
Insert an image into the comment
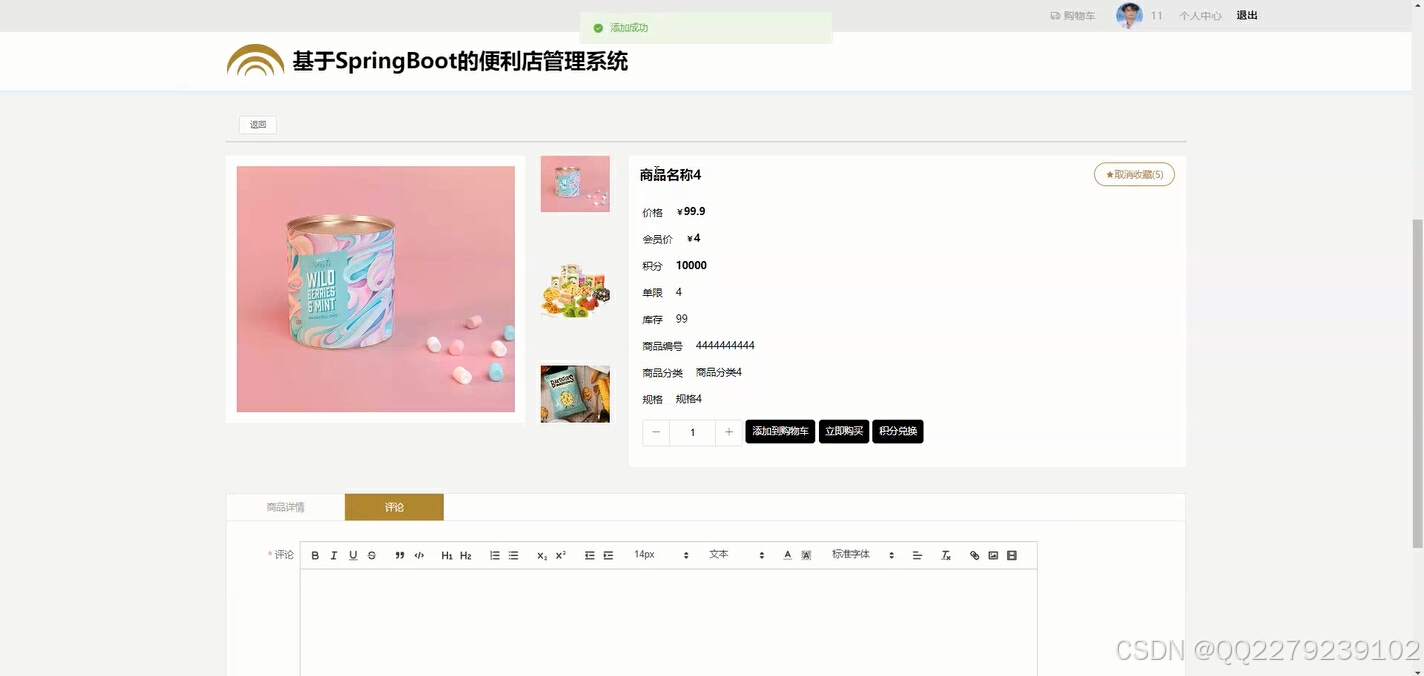click(x=993, y=554)
